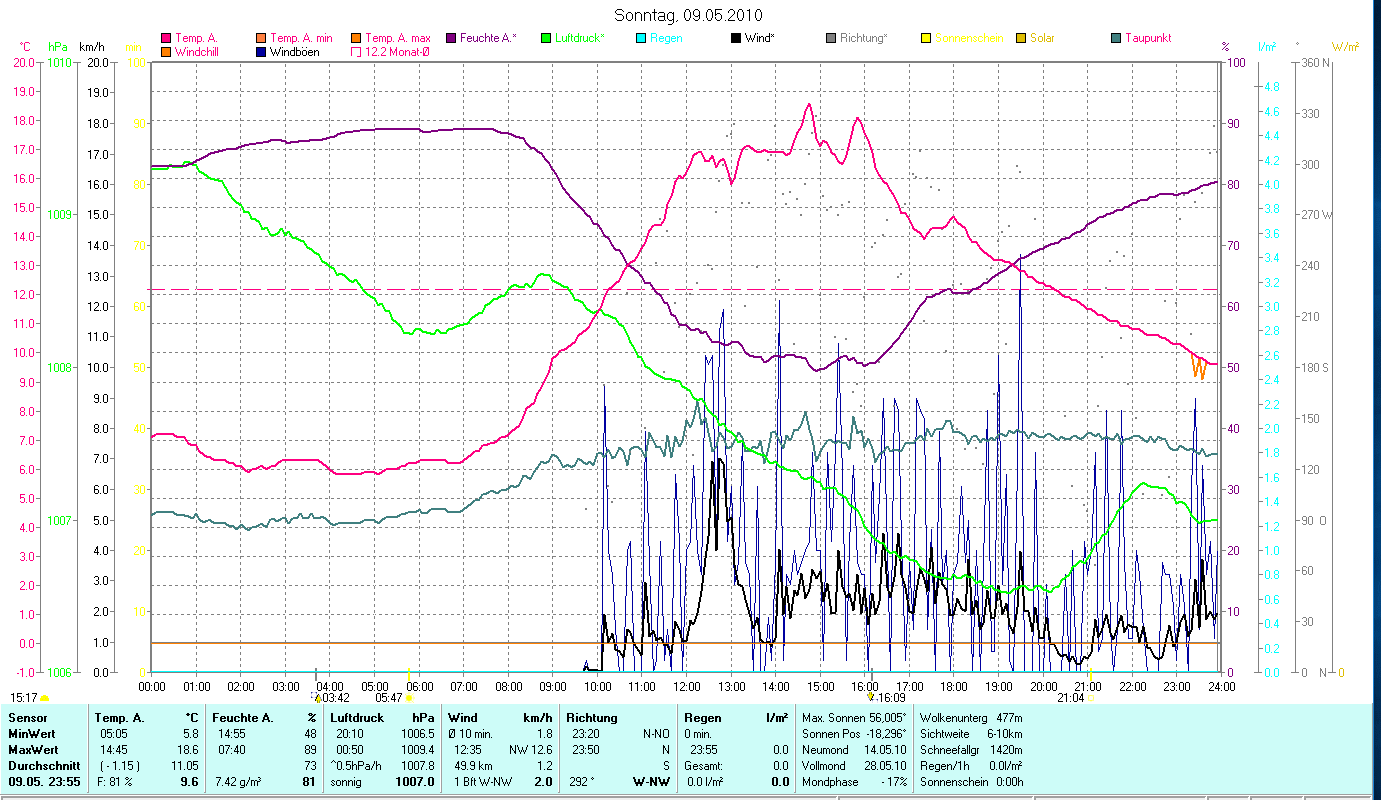Click the chart title Sonntag, 09.05.2010
This screenshot has height=800, width=1381.
[689, 15]
